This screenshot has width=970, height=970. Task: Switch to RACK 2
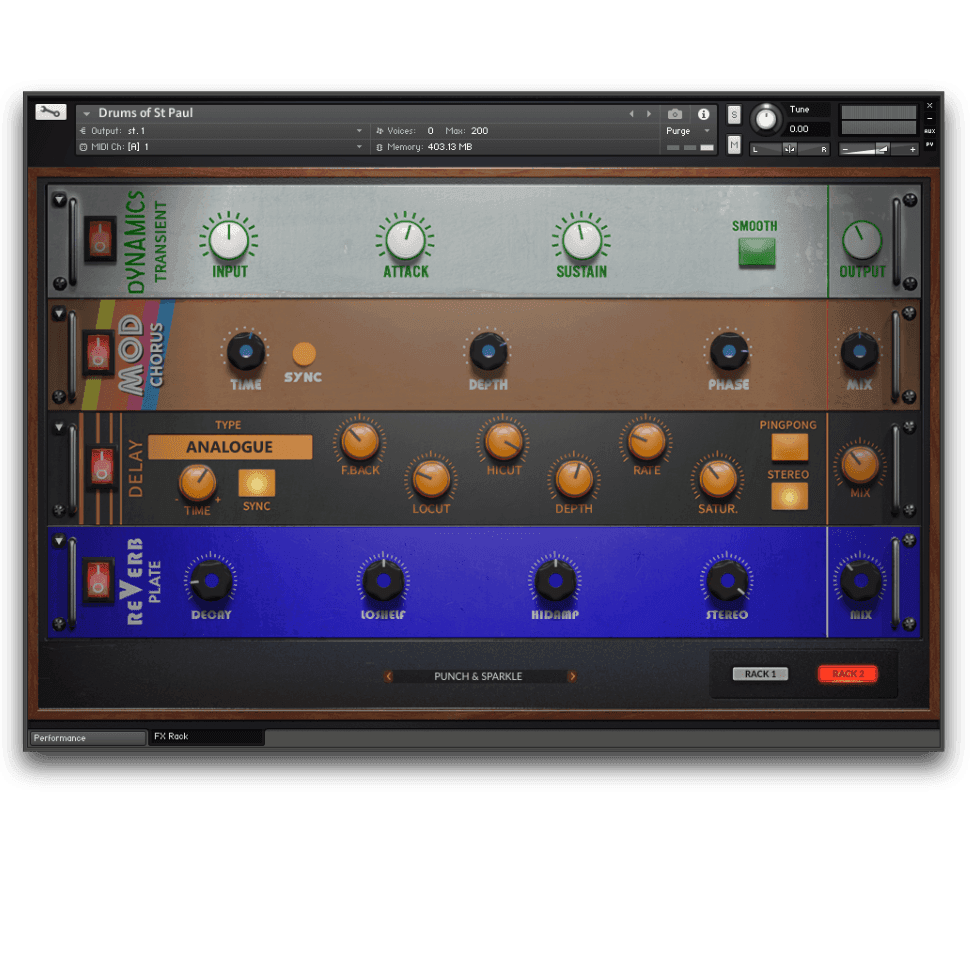[848, 674]
